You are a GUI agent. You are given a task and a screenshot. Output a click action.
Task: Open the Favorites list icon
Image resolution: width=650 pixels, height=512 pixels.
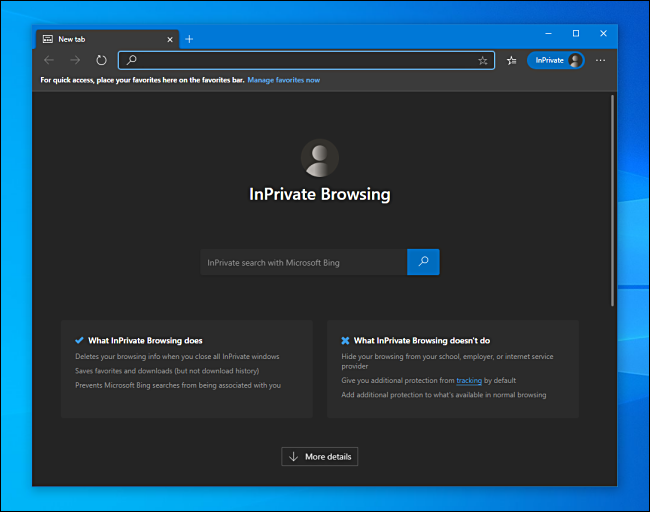[512, 60]
